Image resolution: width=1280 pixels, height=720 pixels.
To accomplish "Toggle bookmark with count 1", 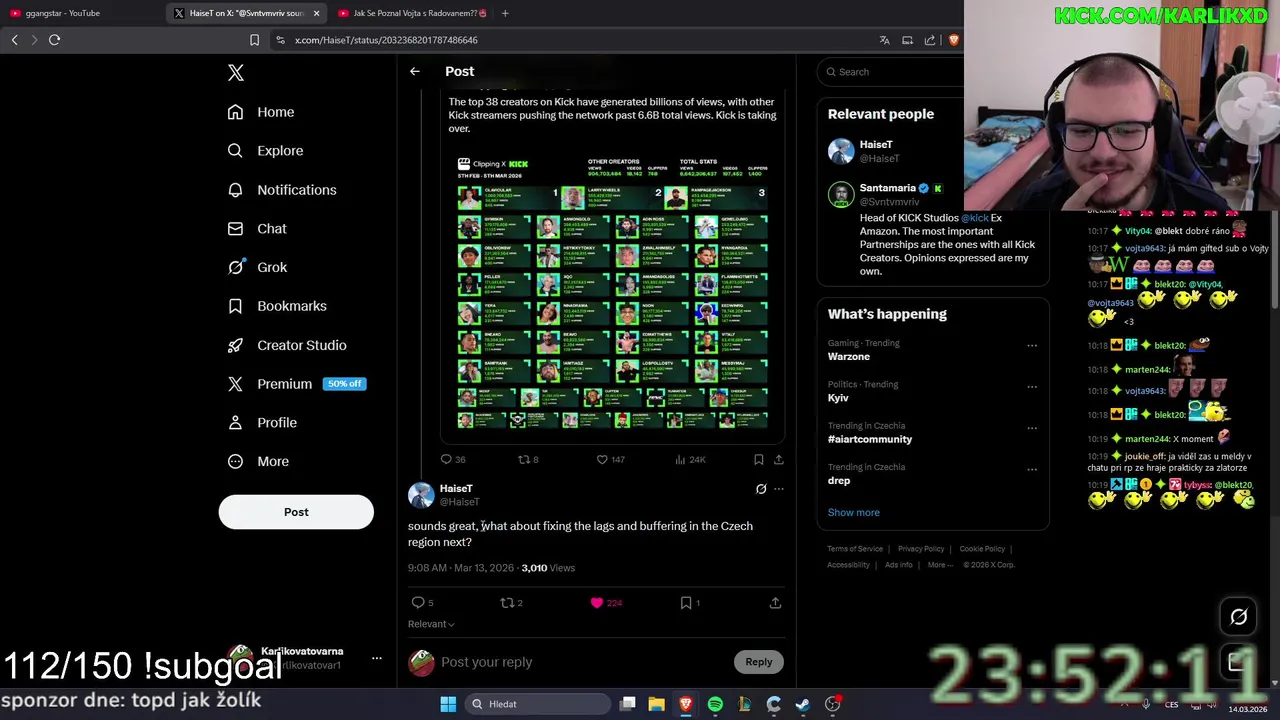I will [690, 603].
